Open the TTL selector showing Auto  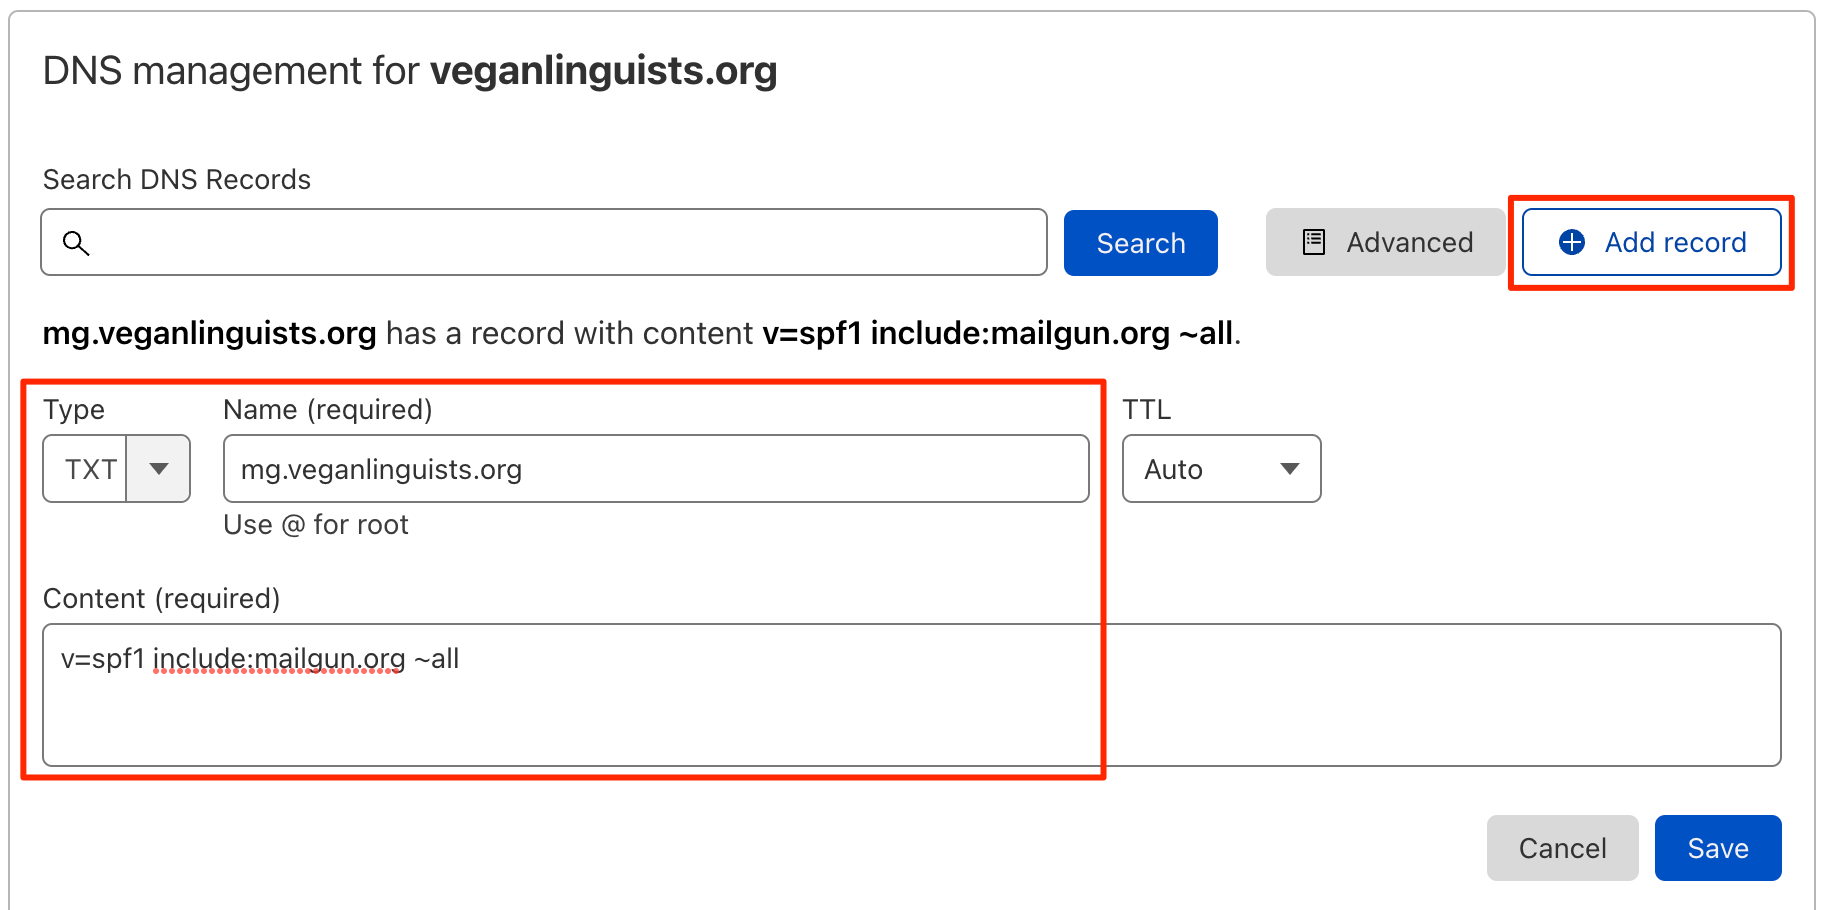click(1222, 468)
